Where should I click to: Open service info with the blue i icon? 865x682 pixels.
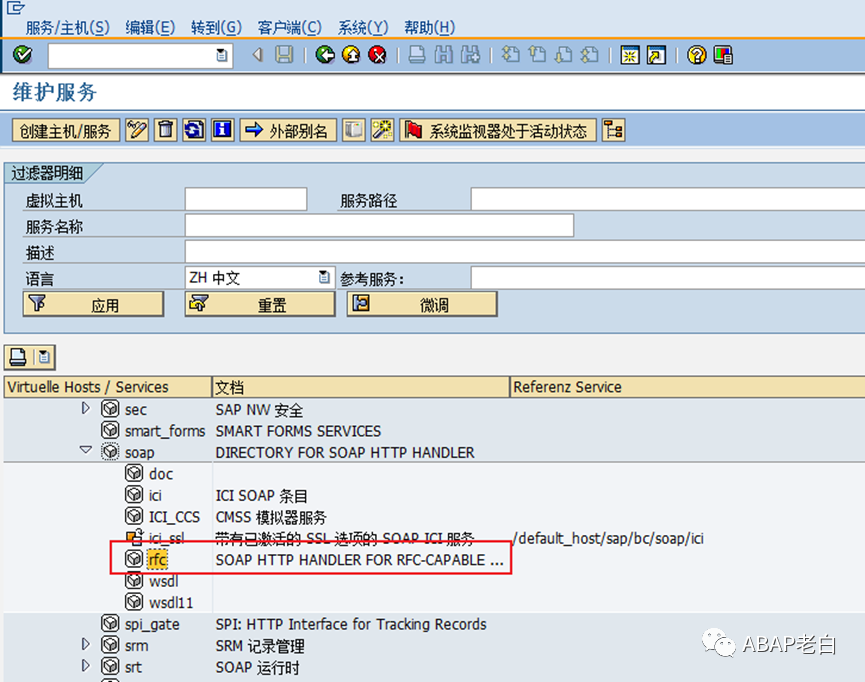221,130
